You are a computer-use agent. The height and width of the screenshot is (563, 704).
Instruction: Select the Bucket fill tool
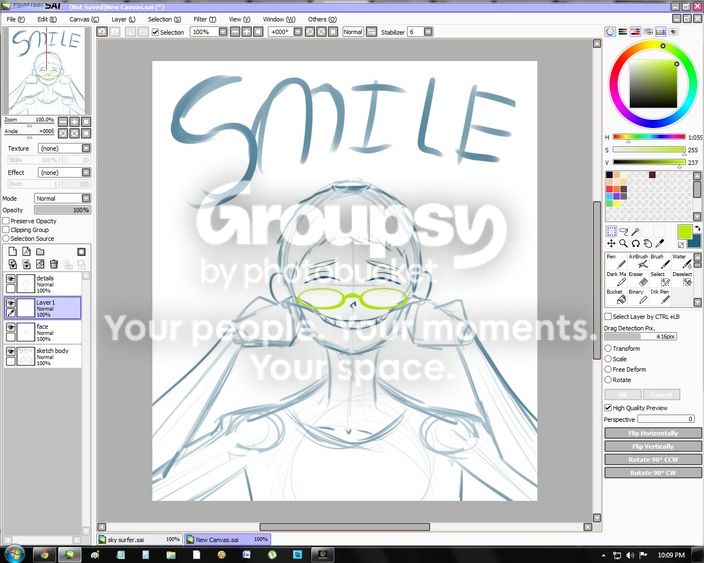(x=616, y=296)
